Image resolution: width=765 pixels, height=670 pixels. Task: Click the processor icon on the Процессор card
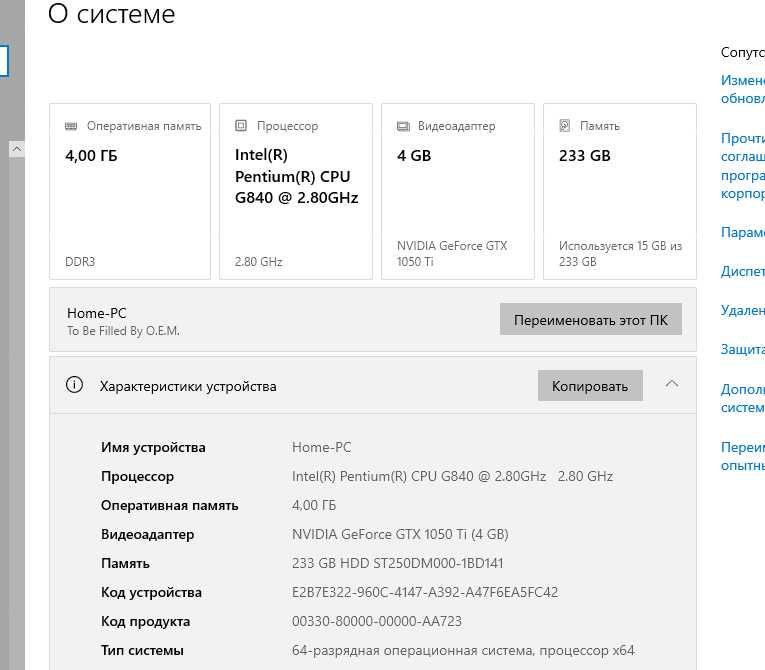[241, 126]
